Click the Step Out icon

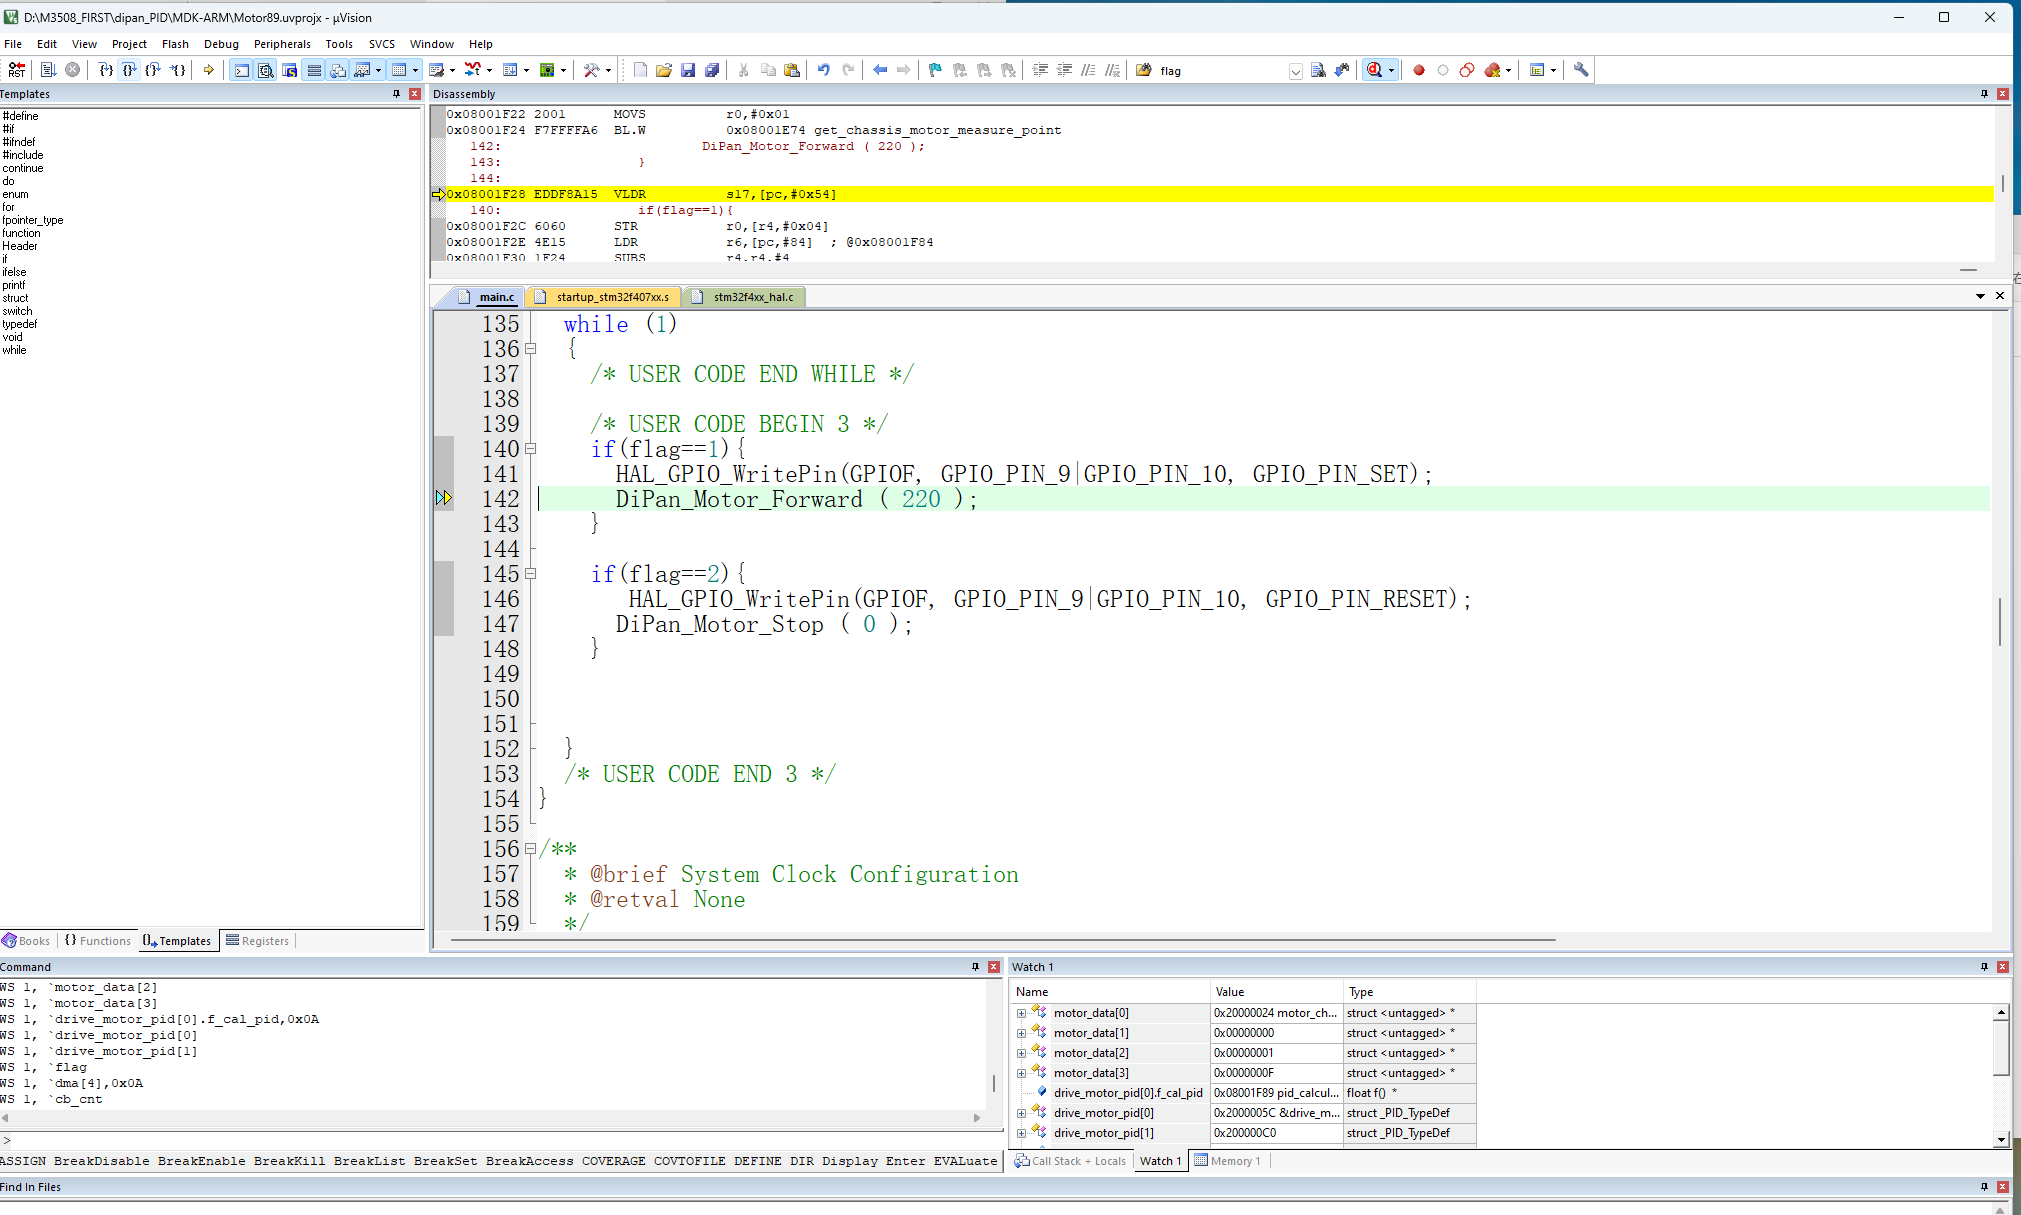(x=153, y=70)
